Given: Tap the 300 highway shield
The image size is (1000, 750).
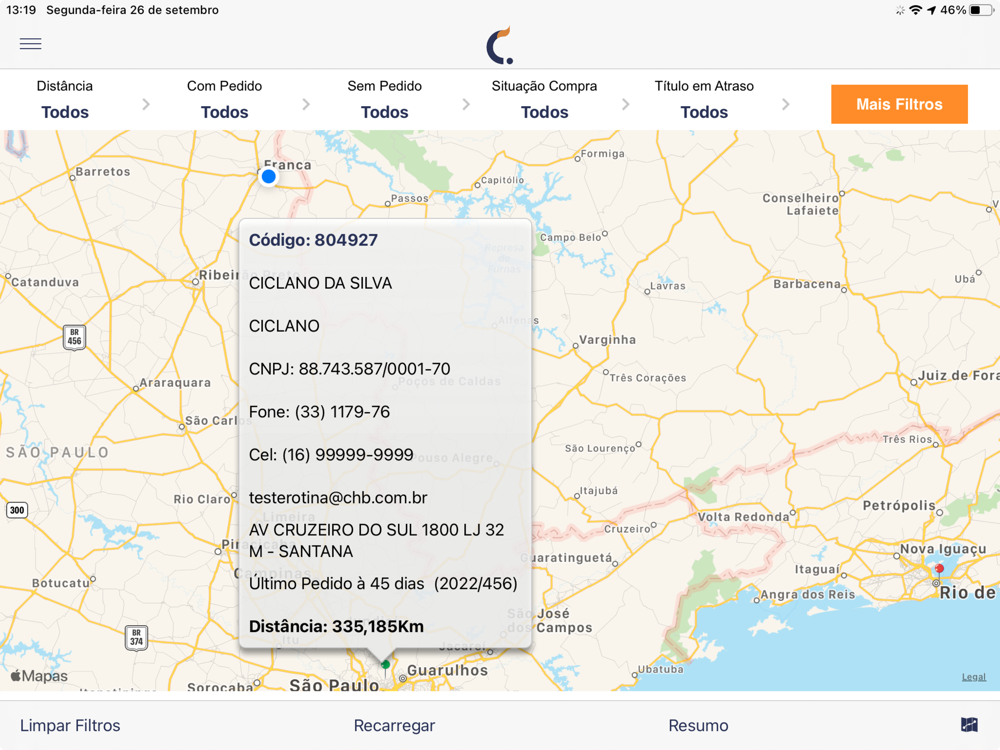Looking at the screenshot, I should coord(17,510).
